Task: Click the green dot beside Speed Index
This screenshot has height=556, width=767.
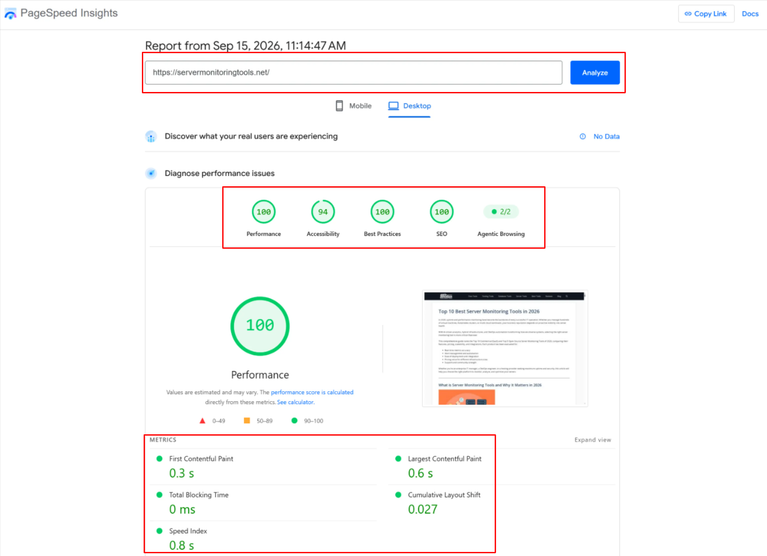Action: pos(159,531)
